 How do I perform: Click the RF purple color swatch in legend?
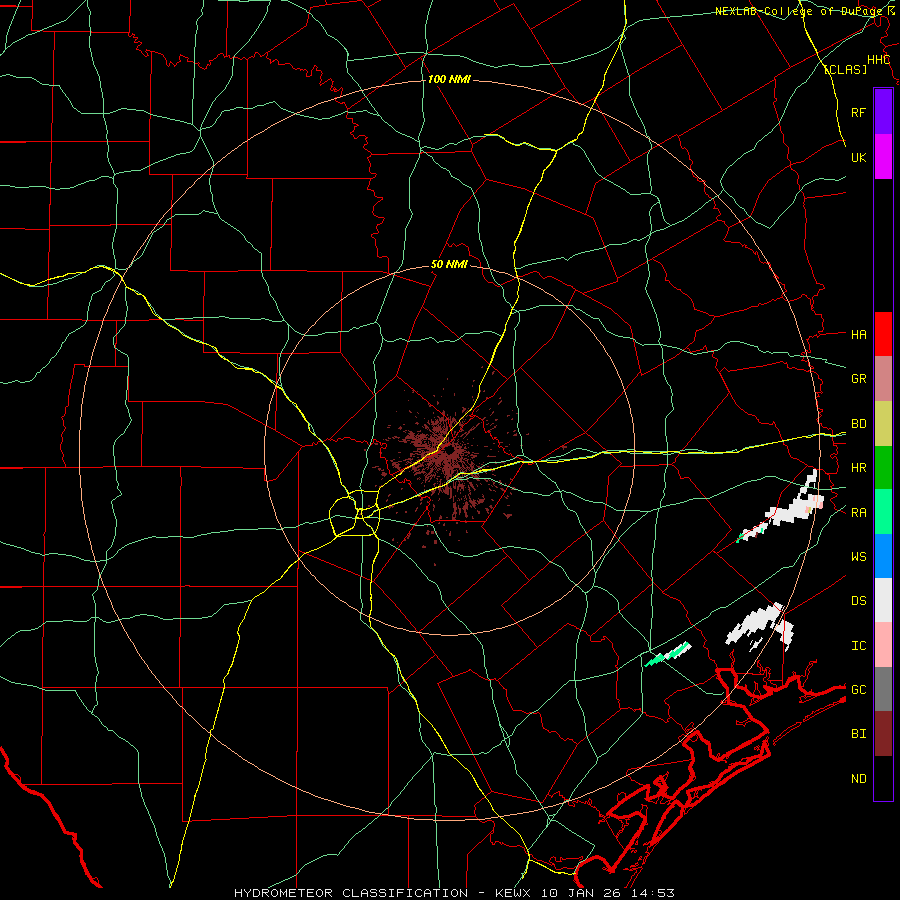point(883,112)
